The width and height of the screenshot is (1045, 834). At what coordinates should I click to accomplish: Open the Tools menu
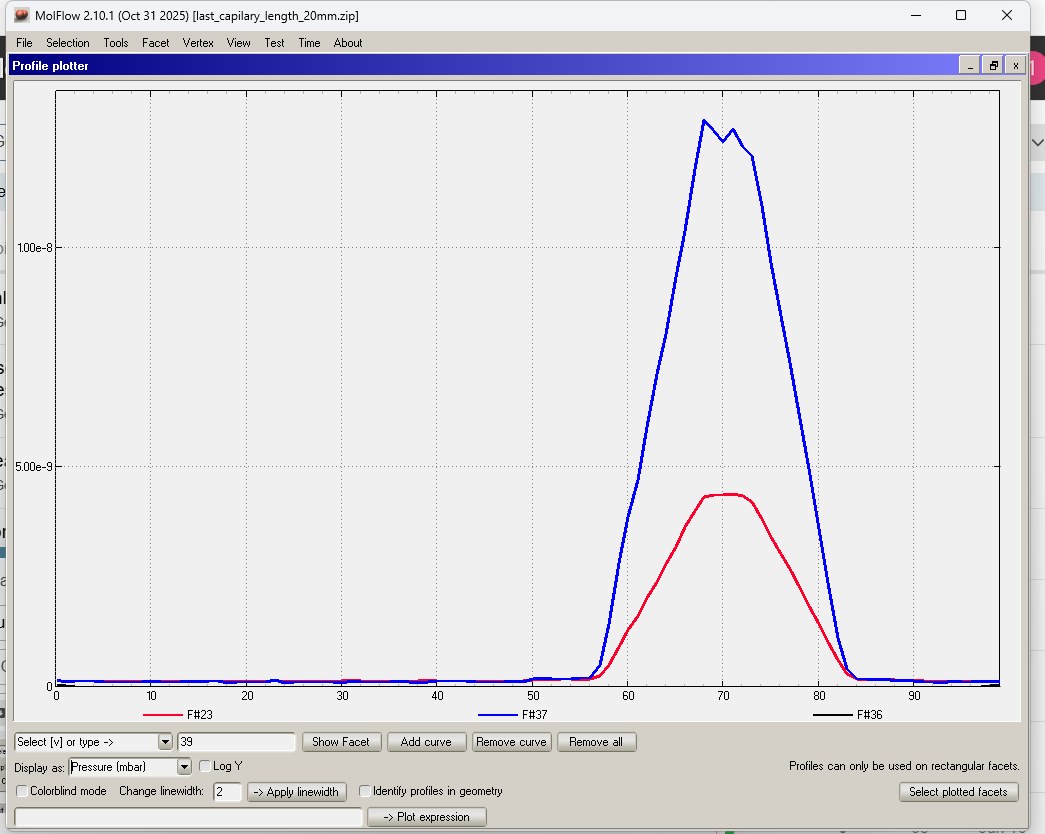116,43
